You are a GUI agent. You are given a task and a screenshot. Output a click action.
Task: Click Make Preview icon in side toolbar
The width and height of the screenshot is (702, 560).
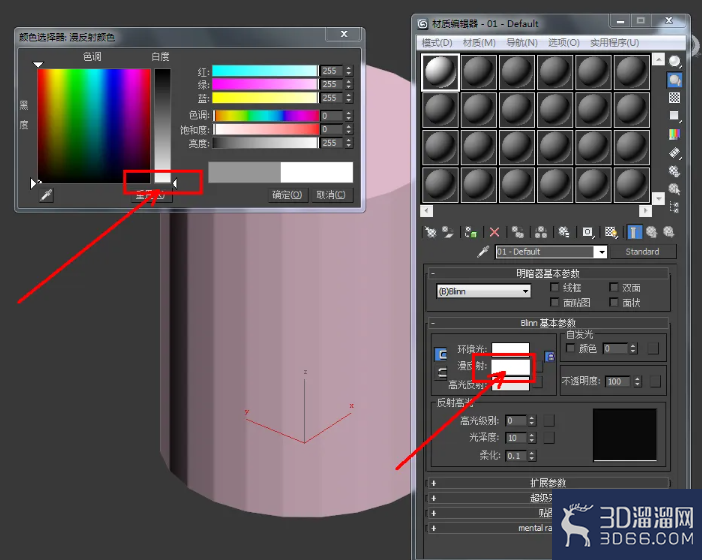(674, 153)
